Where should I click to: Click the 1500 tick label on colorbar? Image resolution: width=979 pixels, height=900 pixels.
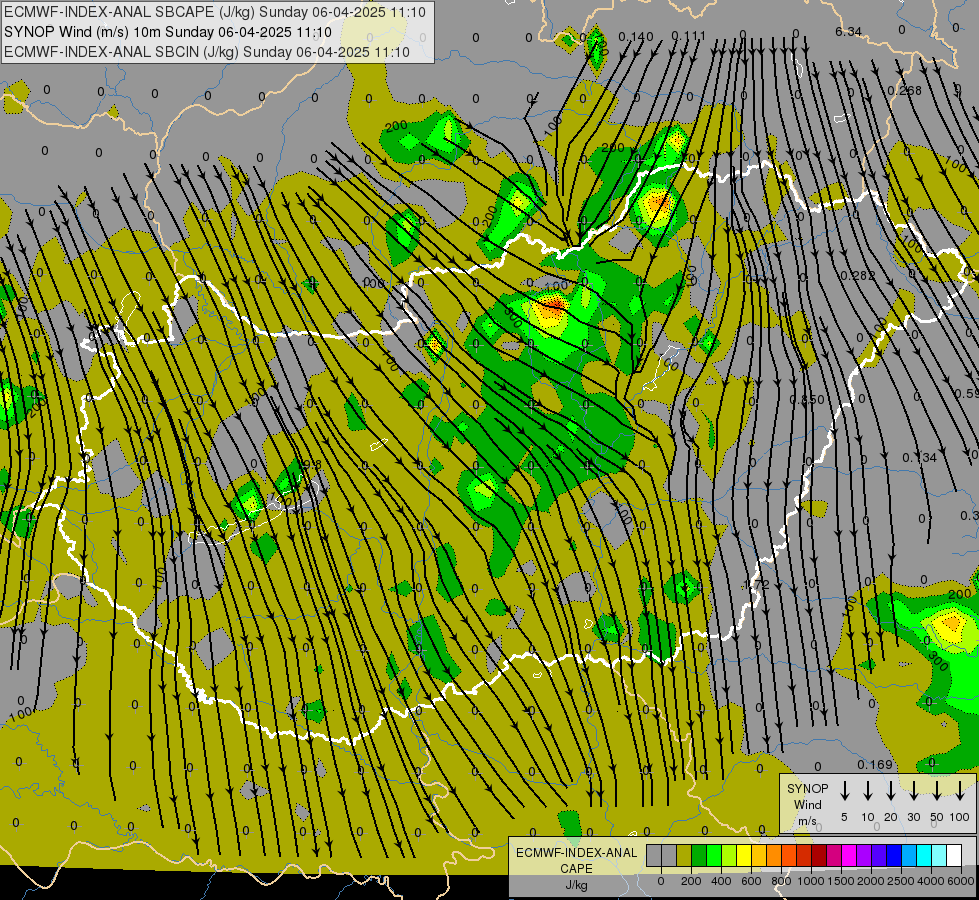(841, 881)
